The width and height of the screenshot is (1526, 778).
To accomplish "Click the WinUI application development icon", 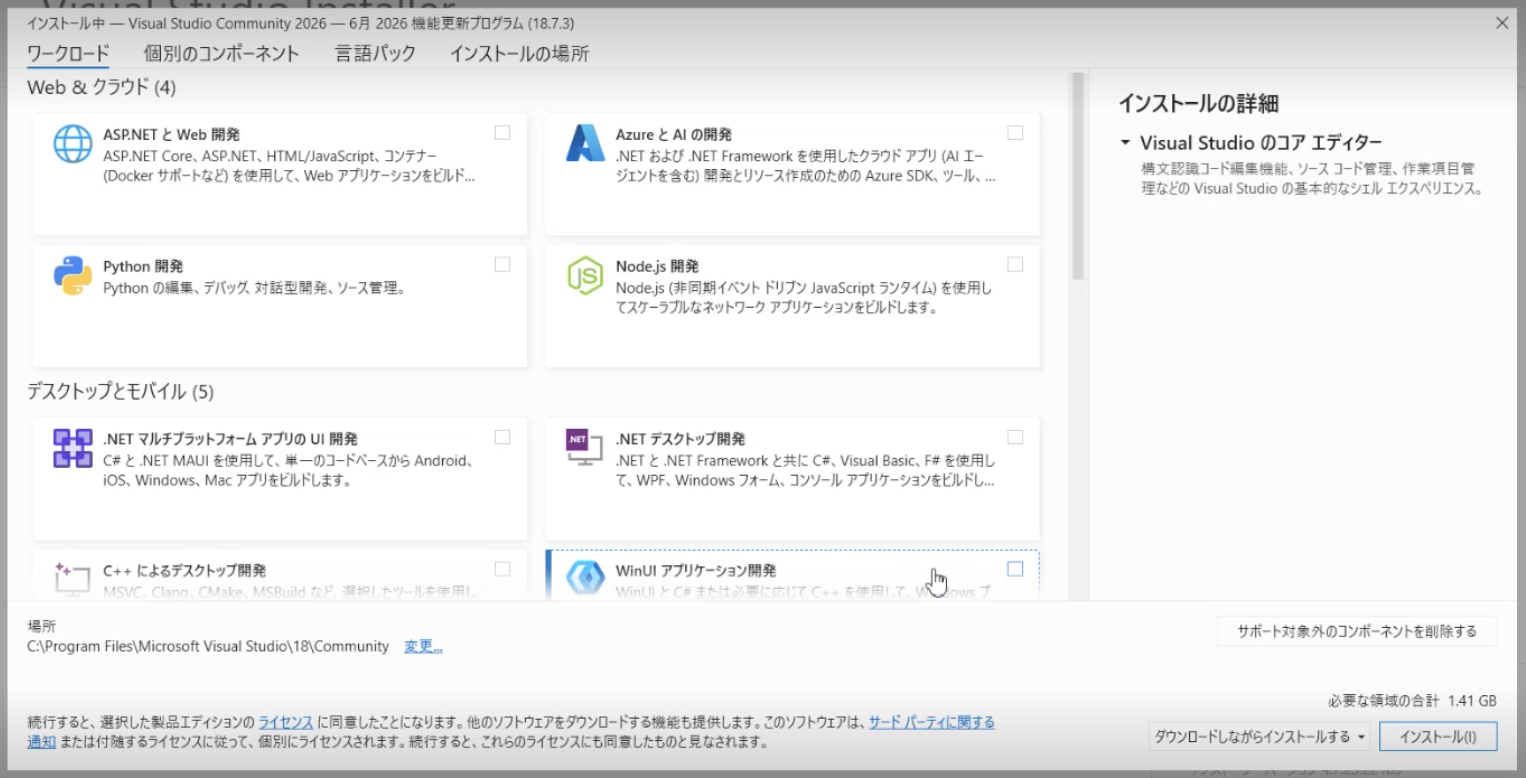I will tap(586, 580).
